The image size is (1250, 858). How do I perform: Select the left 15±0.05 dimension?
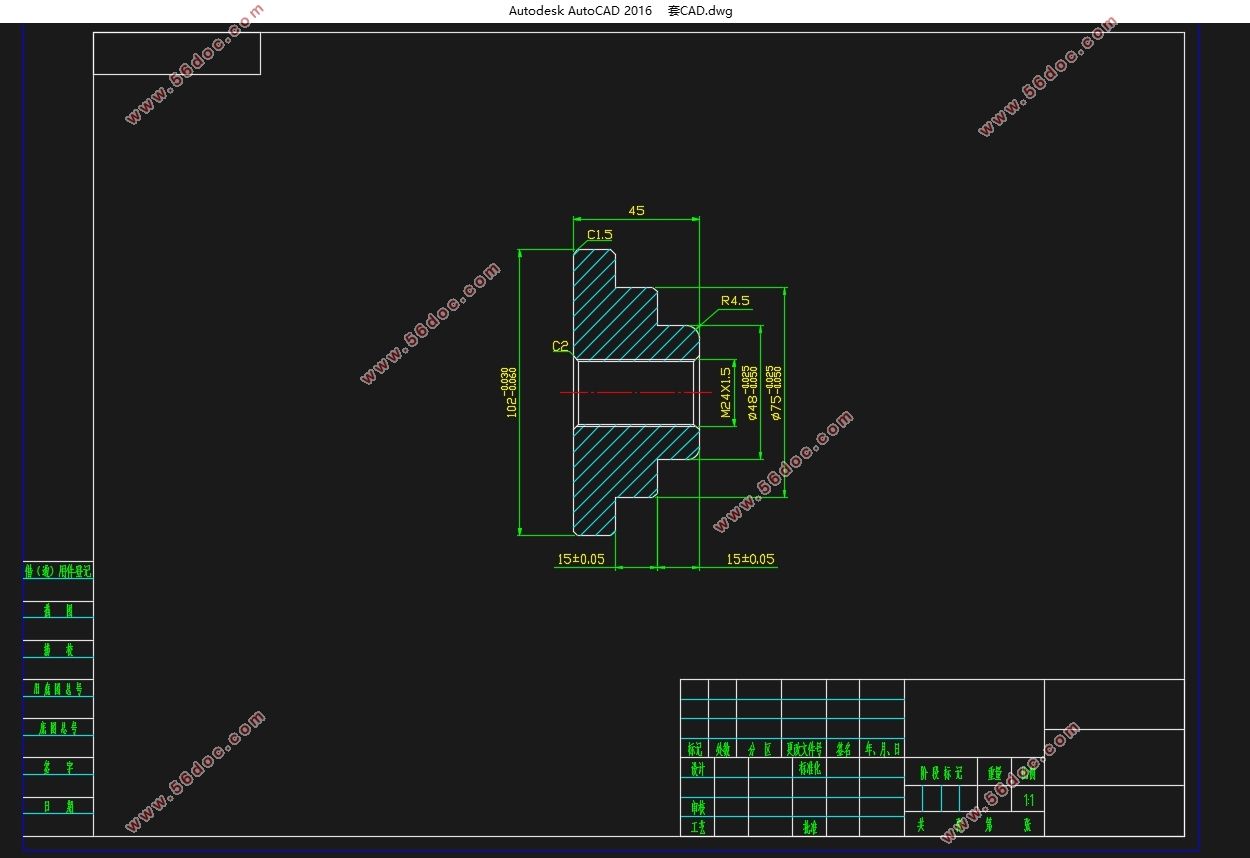pos(580,559)
